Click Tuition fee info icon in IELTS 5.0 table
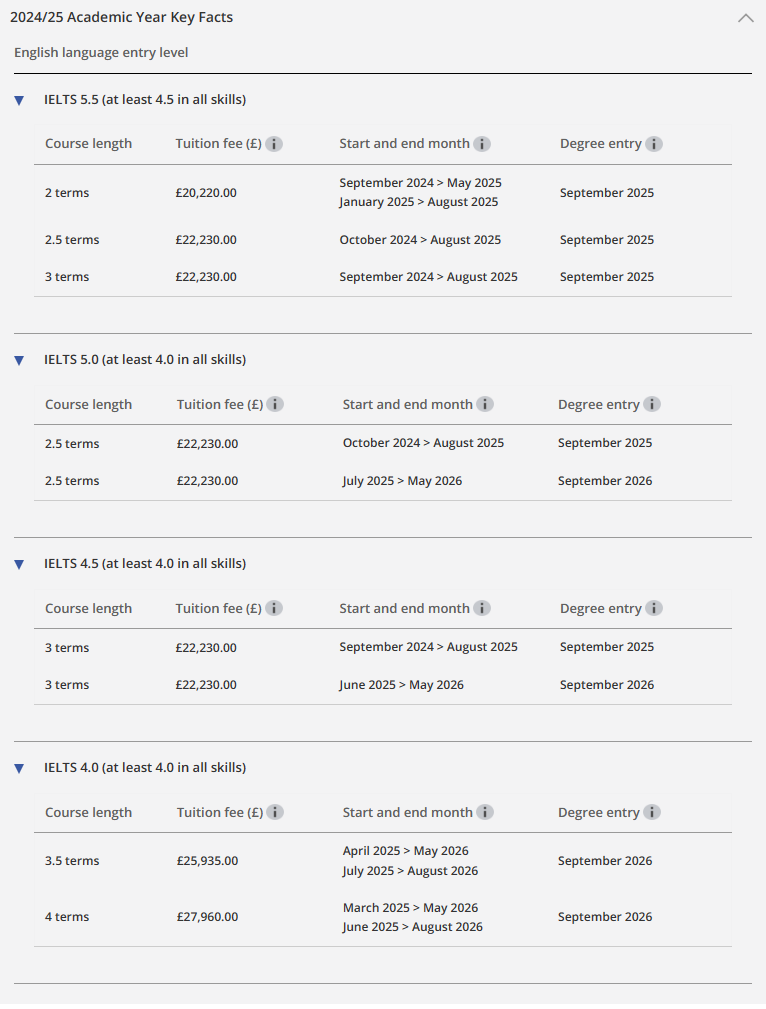This screenshot has width=766, height=1009. click(275, 404)
